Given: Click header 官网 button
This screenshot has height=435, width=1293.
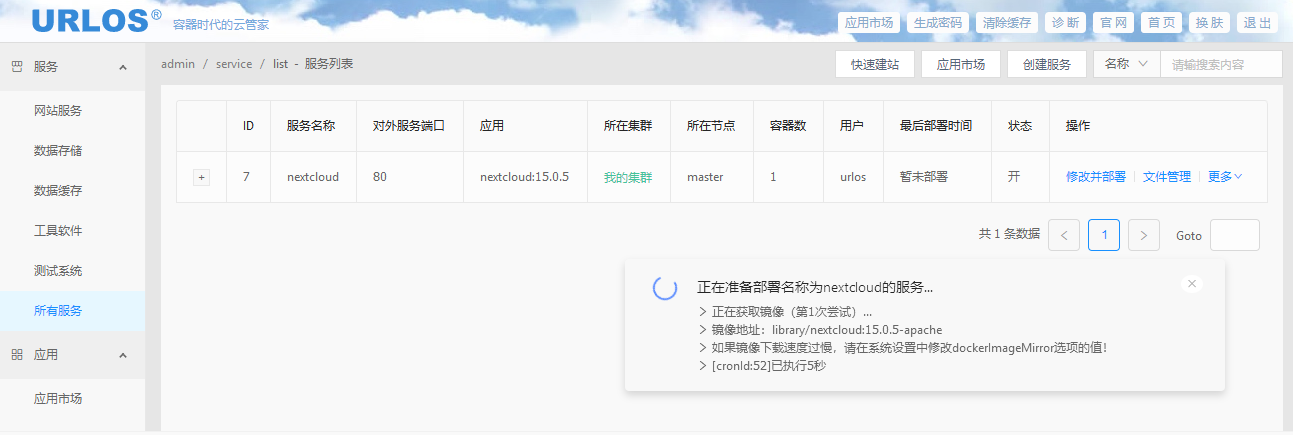Looking at the screenshot, I should (x=1114, y=23).
